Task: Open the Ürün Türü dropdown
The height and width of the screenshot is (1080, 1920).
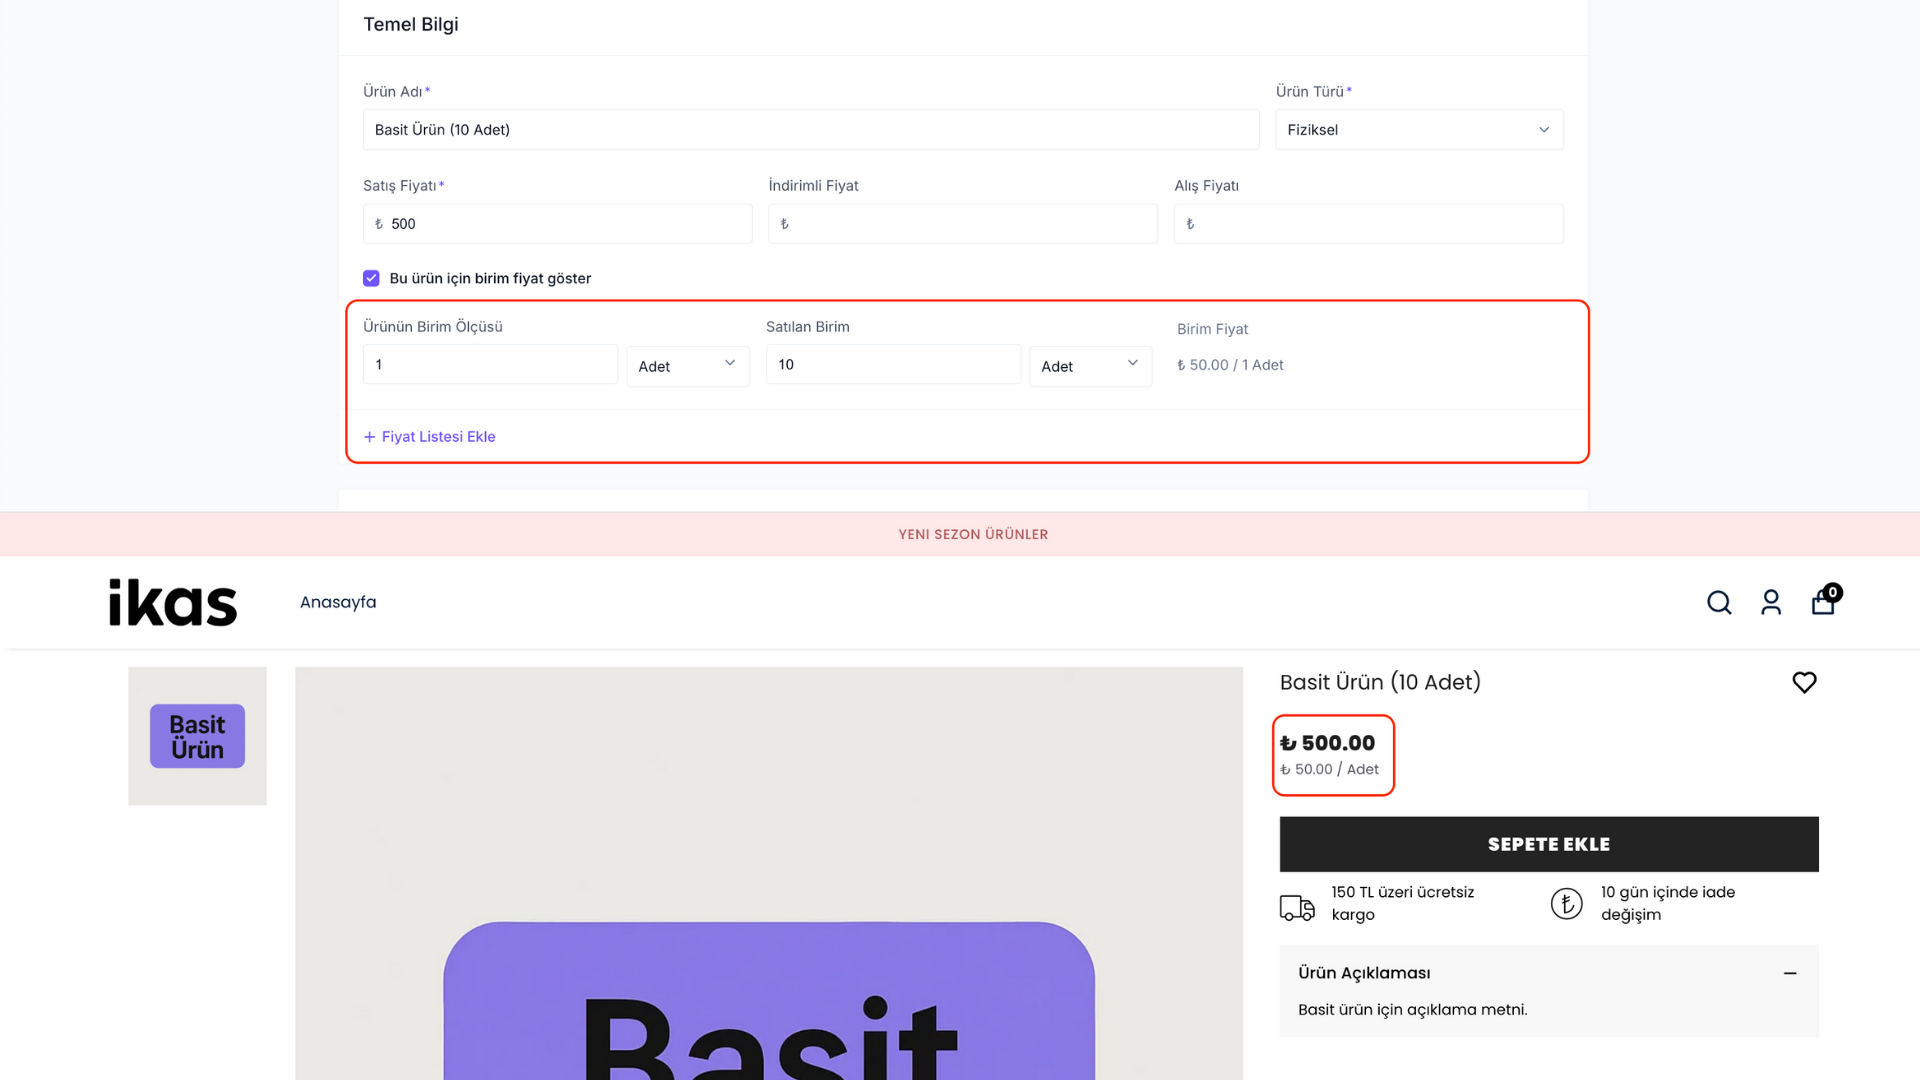Action: (x=1419, y=130)
